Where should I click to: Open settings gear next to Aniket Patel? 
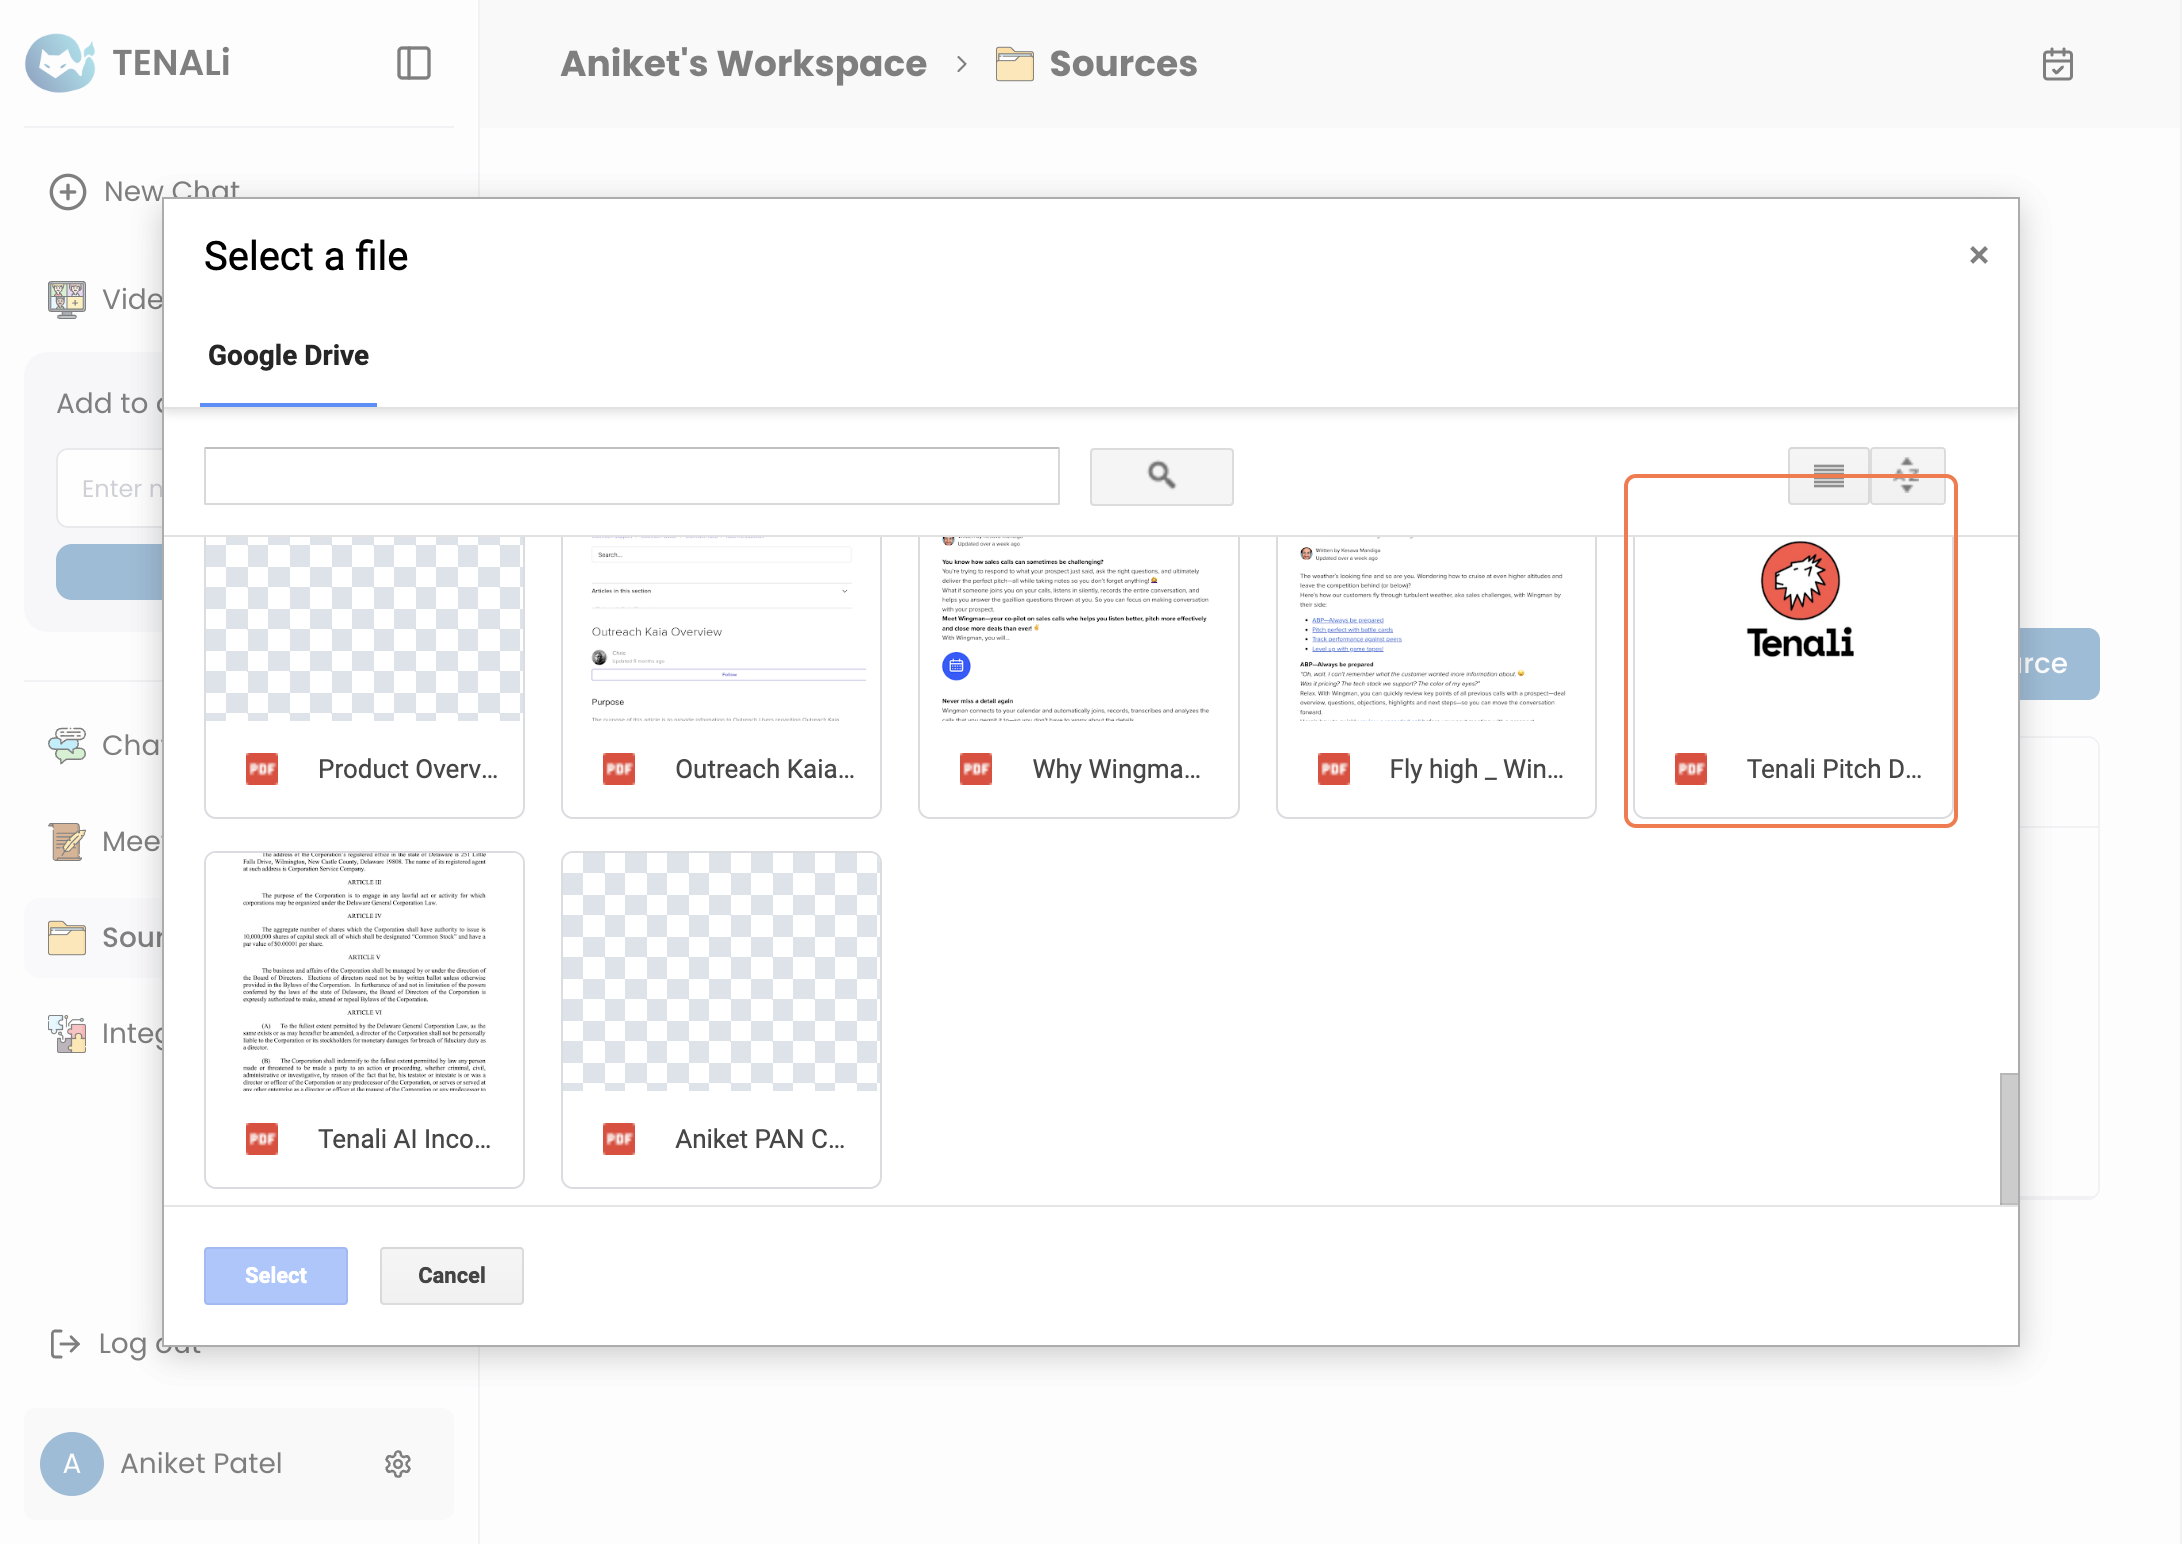(x=398, y=1464)
